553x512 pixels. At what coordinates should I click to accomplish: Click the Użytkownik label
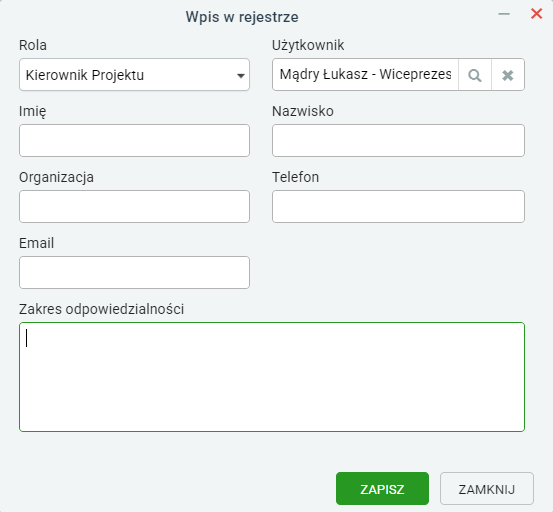[x=308, y=45]
